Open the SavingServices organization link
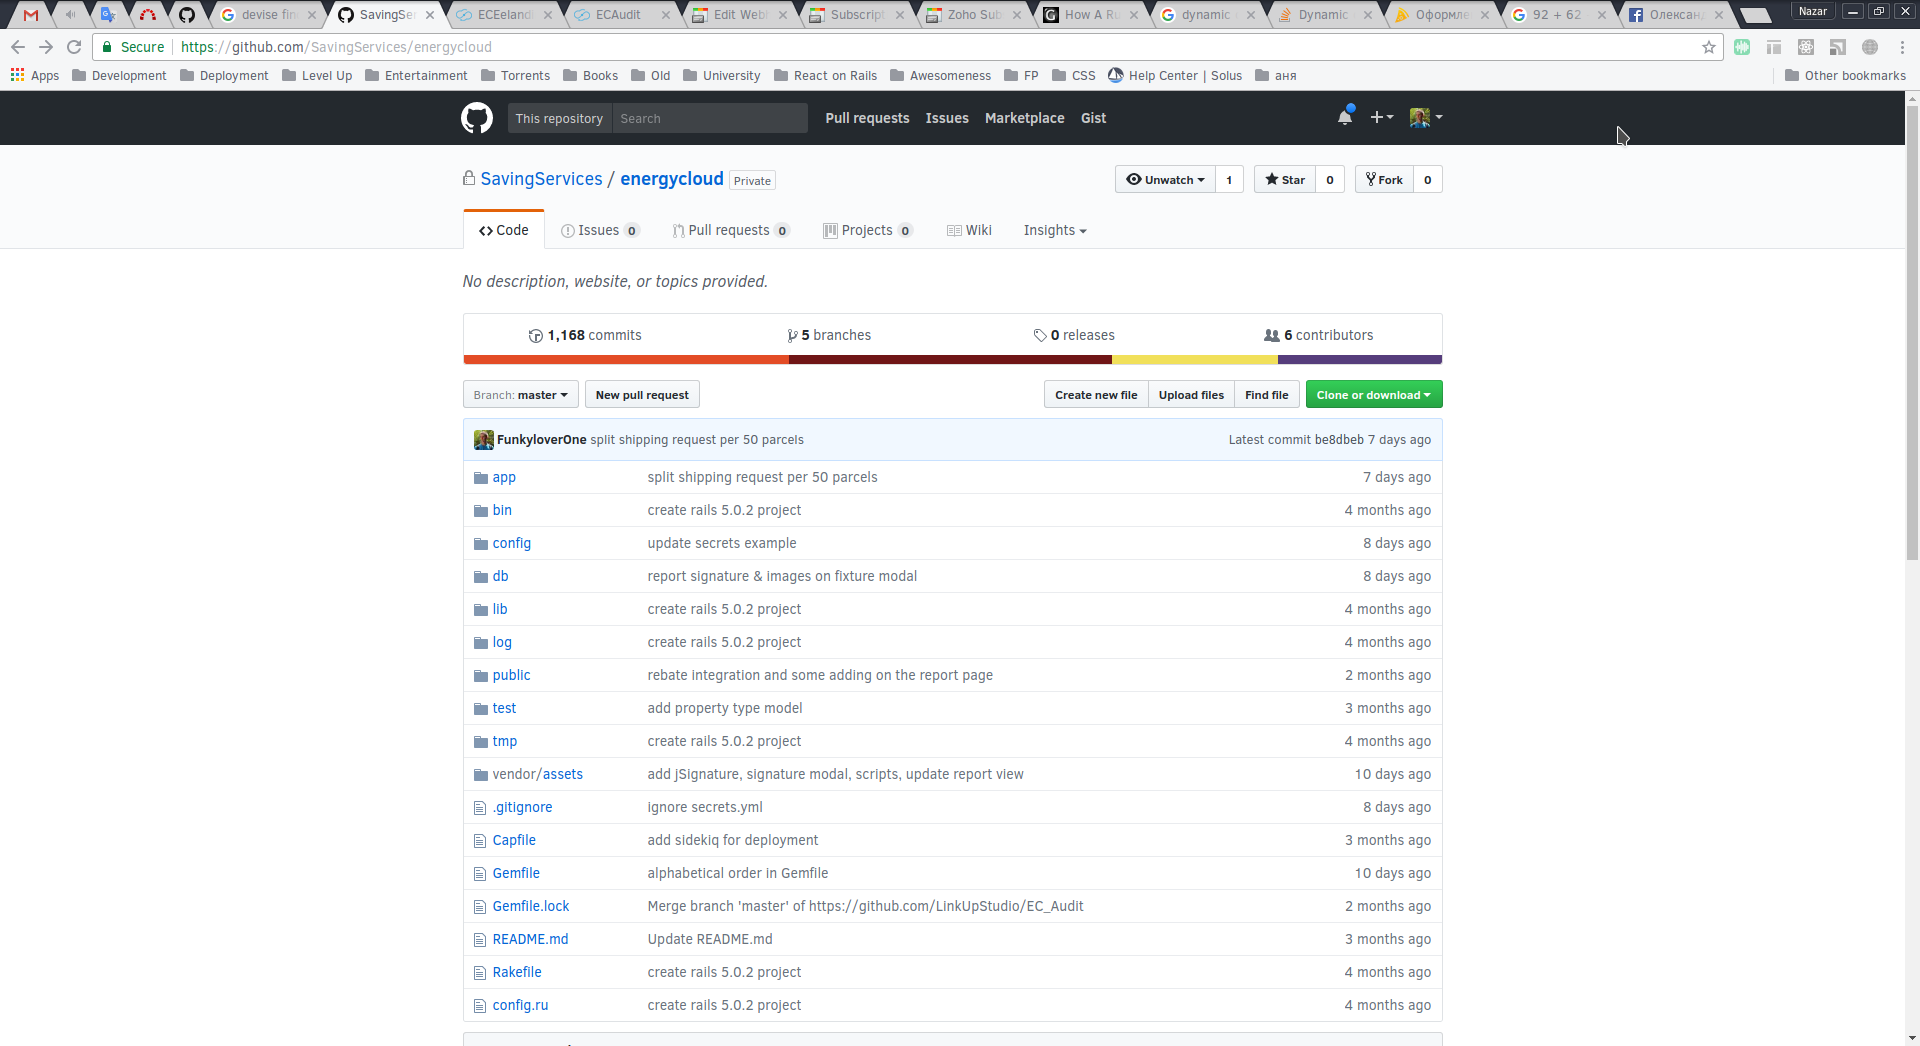1920x1046 pixels. click(x=541, y=179)
